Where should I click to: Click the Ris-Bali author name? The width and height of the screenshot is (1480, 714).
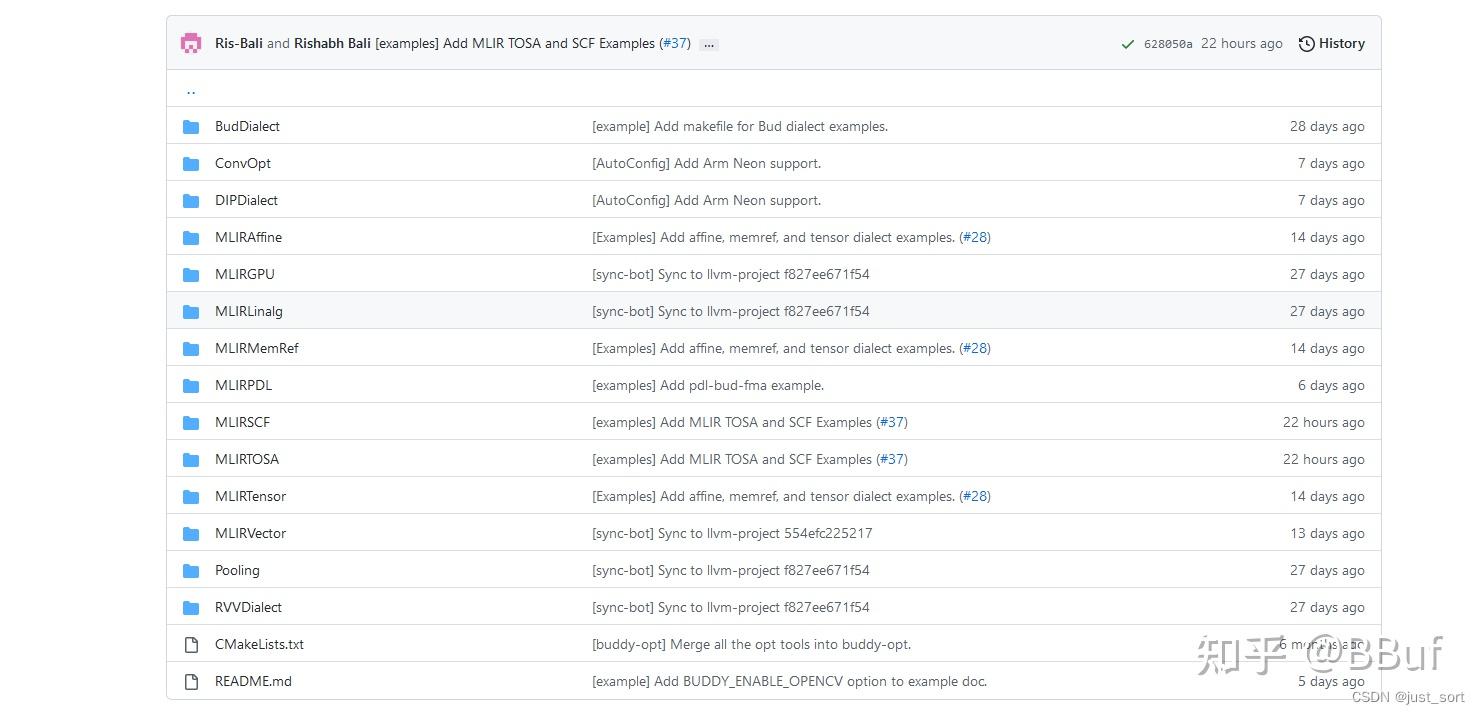click(239, 44)
